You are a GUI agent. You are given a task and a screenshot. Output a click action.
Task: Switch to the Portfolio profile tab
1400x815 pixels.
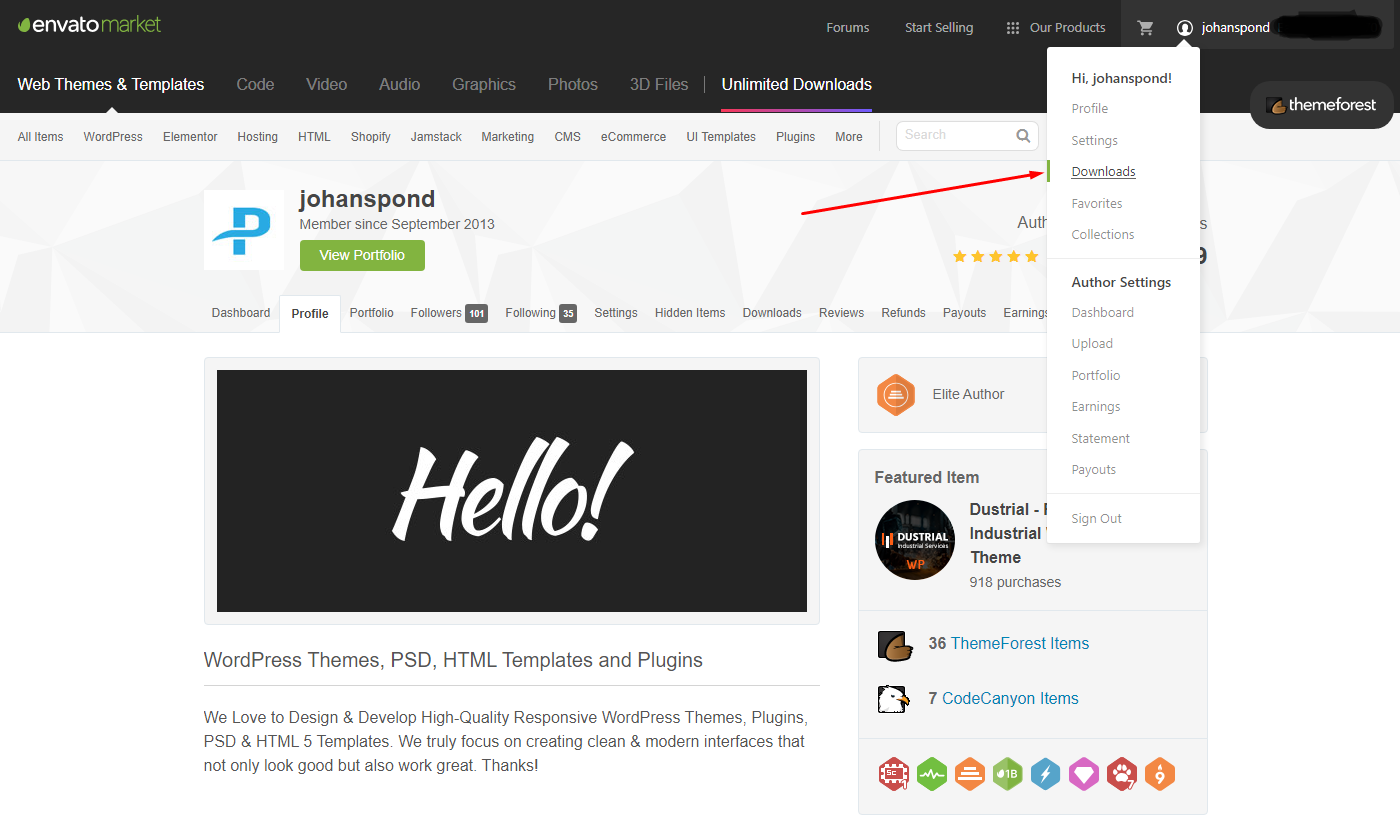pos(371,313)
